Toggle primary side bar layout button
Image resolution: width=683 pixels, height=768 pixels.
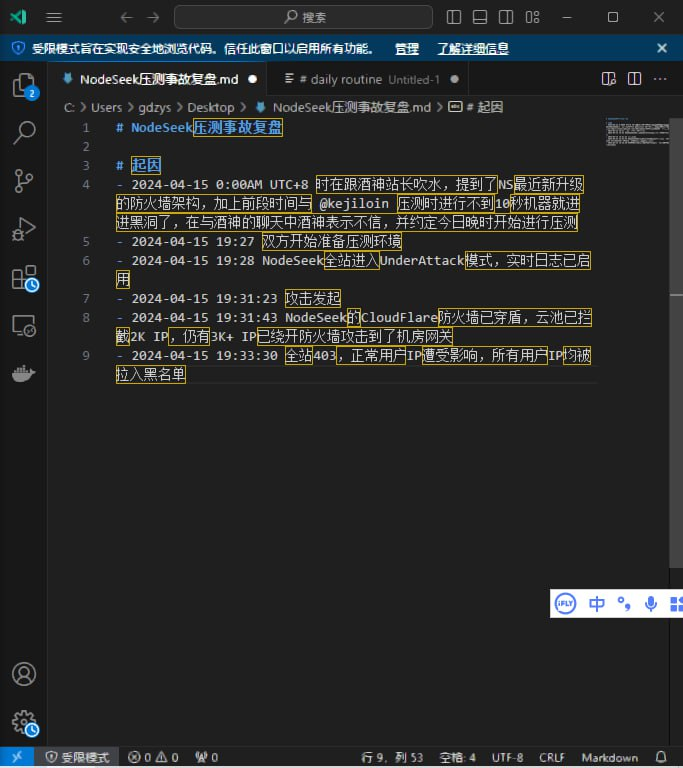click(x=454, y=17)
